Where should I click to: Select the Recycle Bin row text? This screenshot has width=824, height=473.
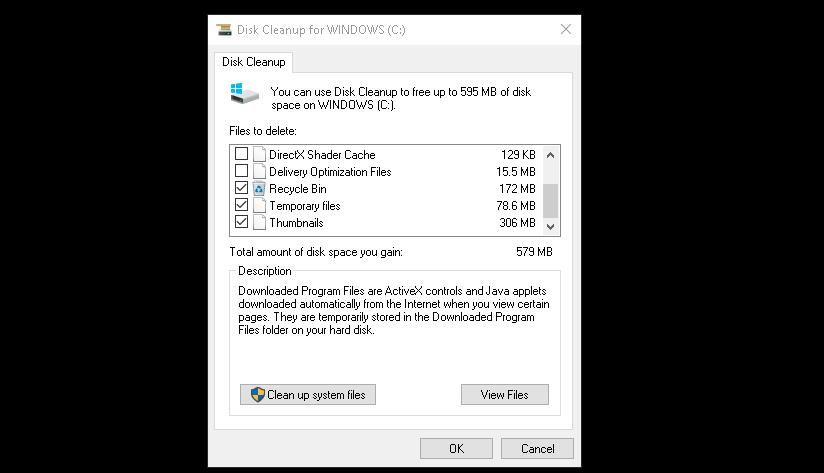pos(298,189)
